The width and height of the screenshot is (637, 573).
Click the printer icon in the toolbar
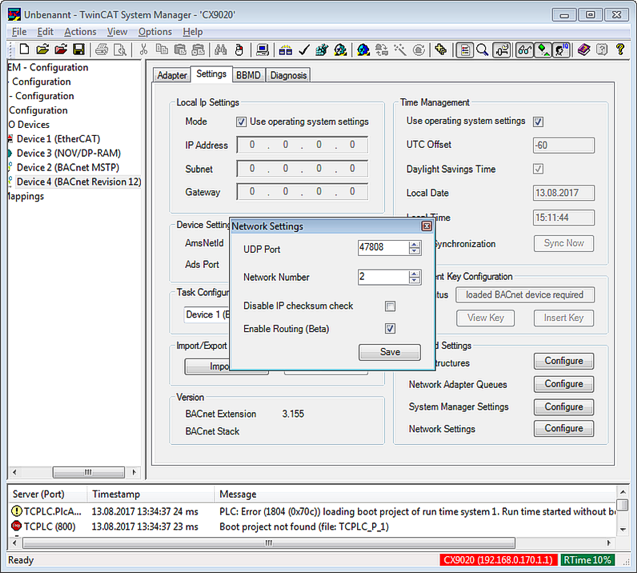click(x=102, y=50)
